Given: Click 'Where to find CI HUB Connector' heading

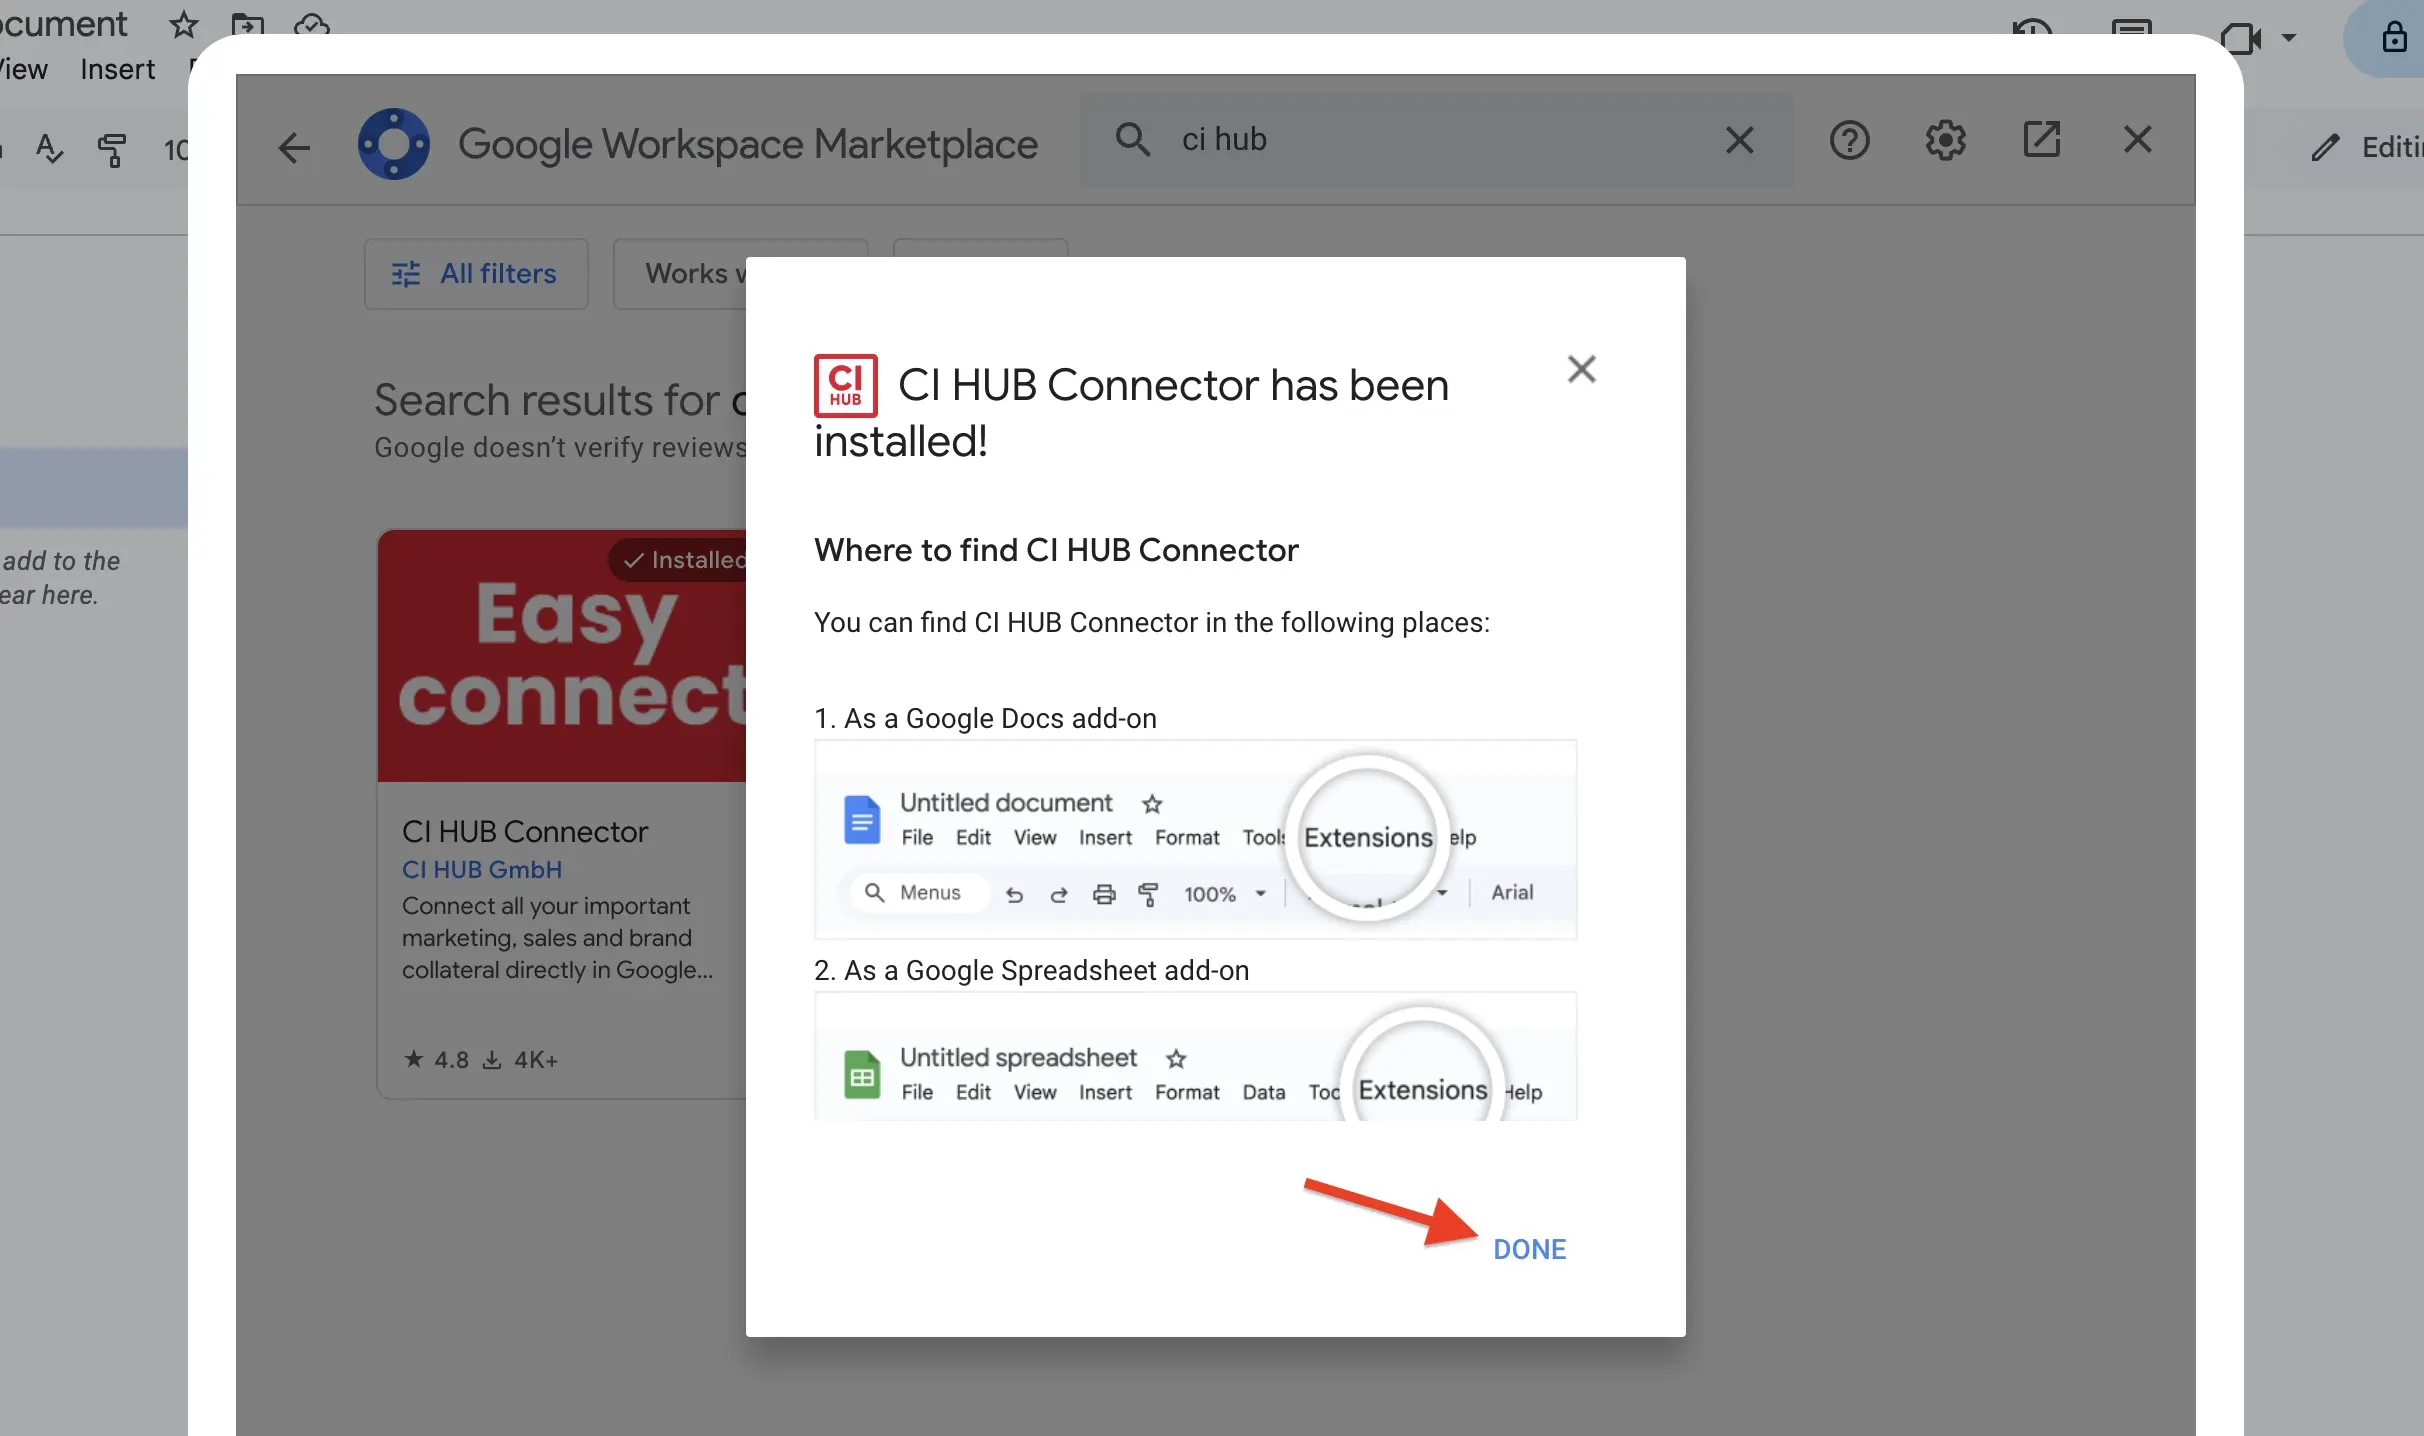Looking at the screenshot, I should click(x=1056, y=550).
